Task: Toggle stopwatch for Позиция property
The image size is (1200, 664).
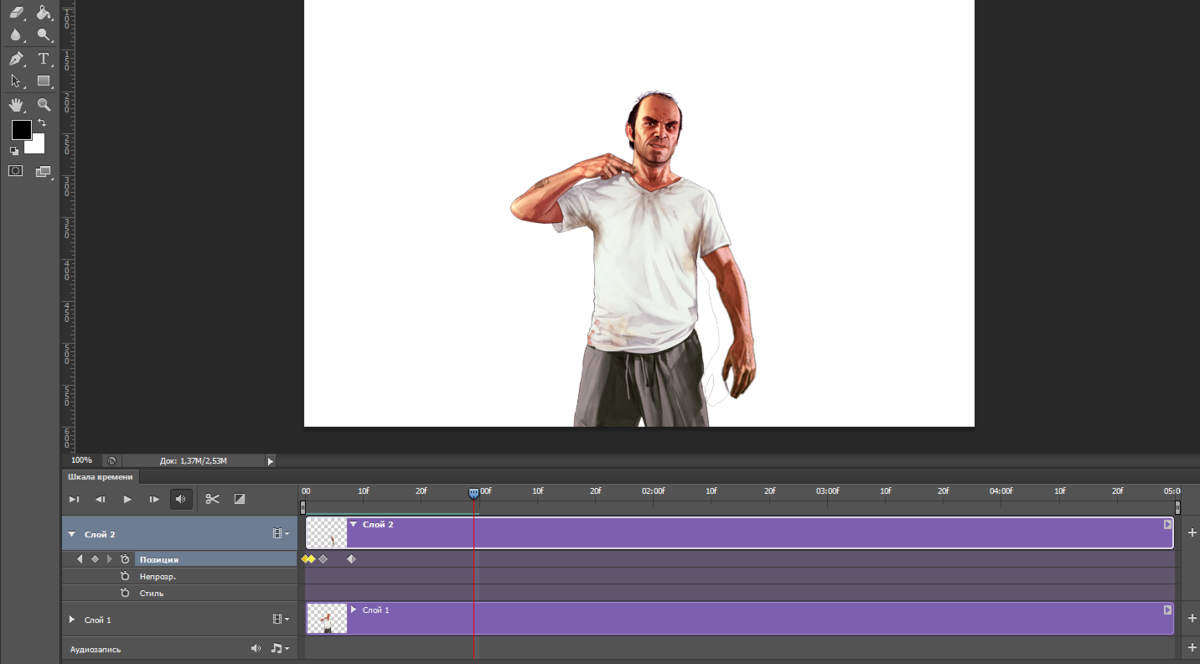Action: tap(125, 559)
